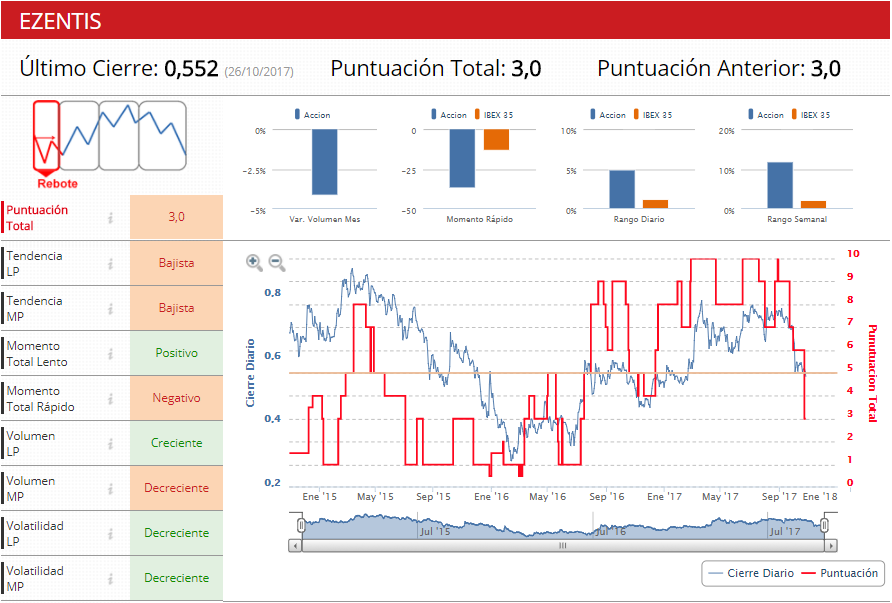Open info icon for Volumen LP

[111, 443]
